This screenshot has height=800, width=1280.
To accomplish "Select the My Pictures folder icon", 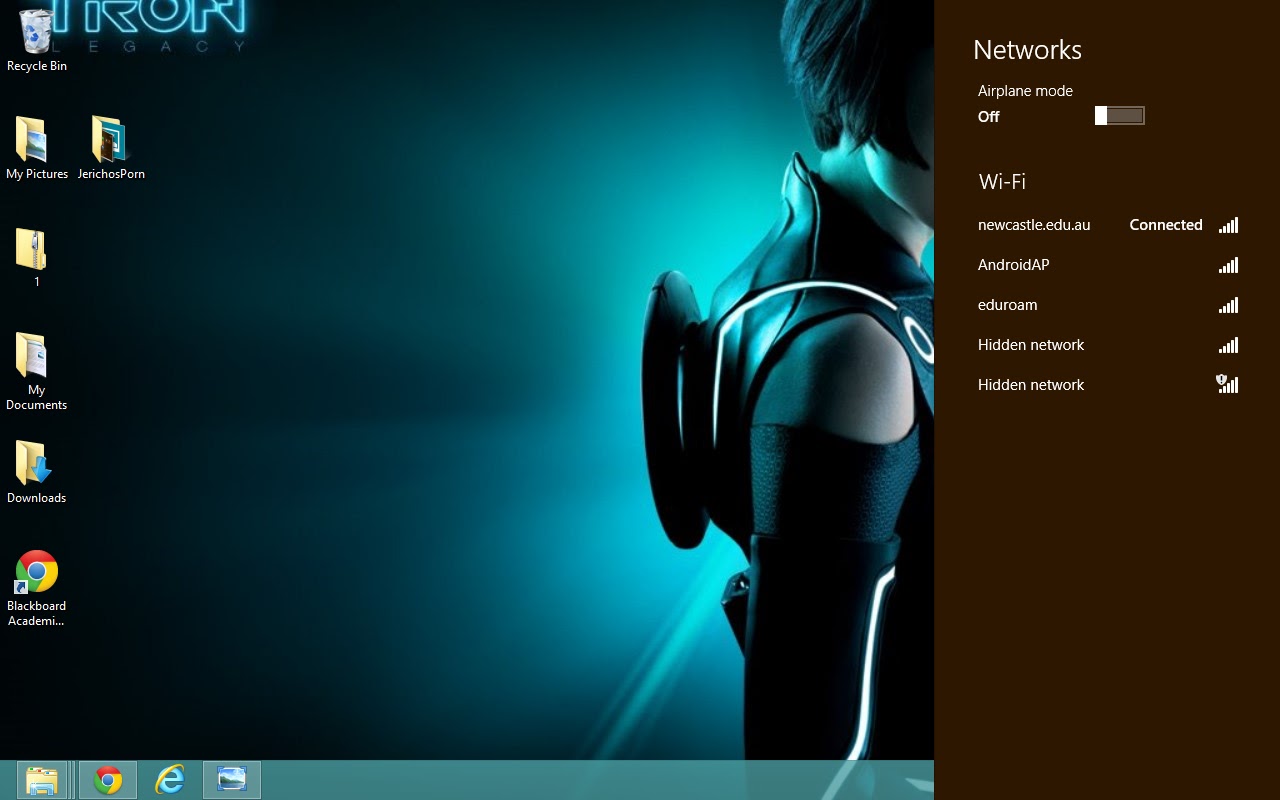I will point(37,148).
